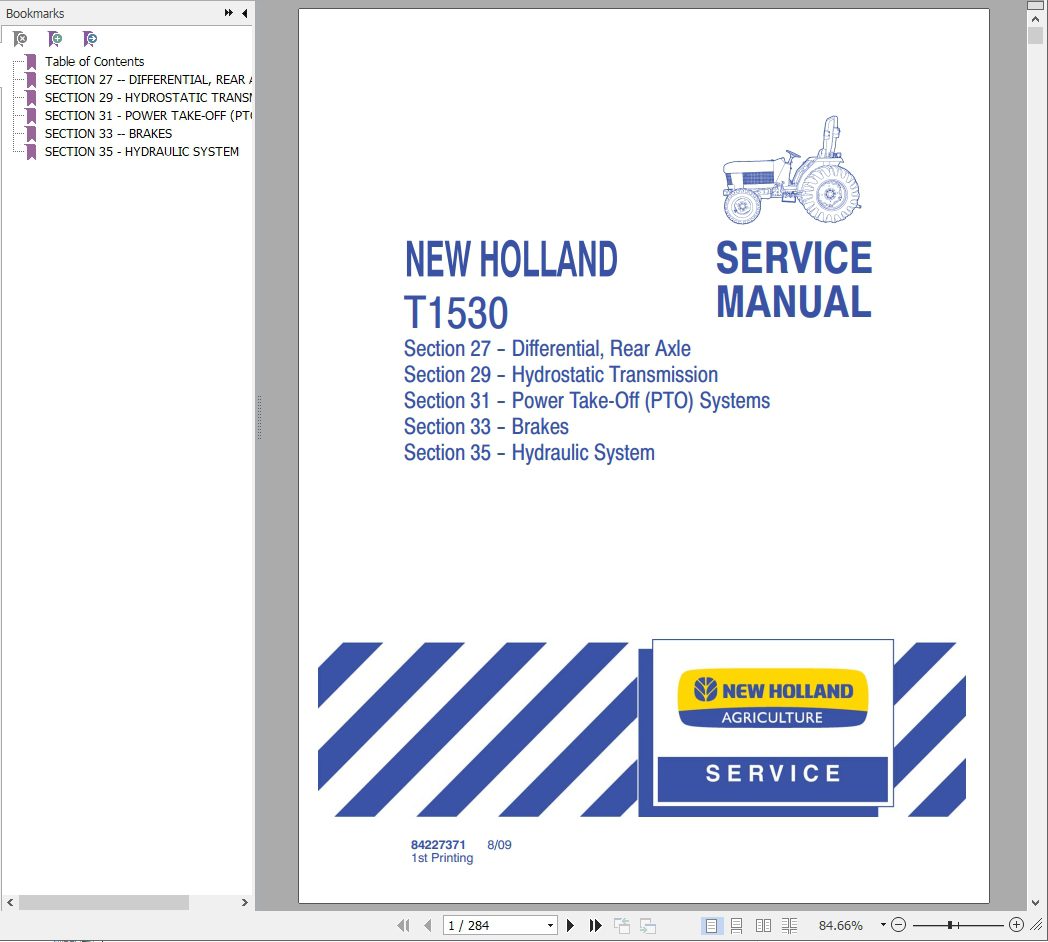Viewport: 1048px width, 942px height.
Task: Click the expand current bookmark arrow icon
Action: (x=89, y=38)
